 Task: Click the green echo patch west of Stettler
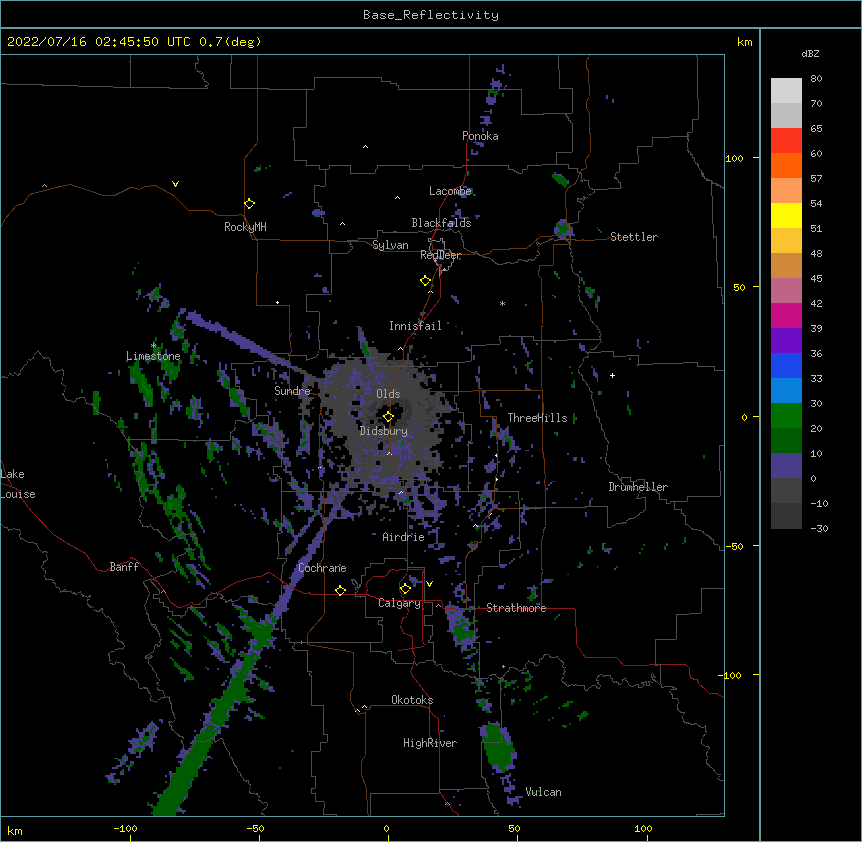tap(562, 228)
